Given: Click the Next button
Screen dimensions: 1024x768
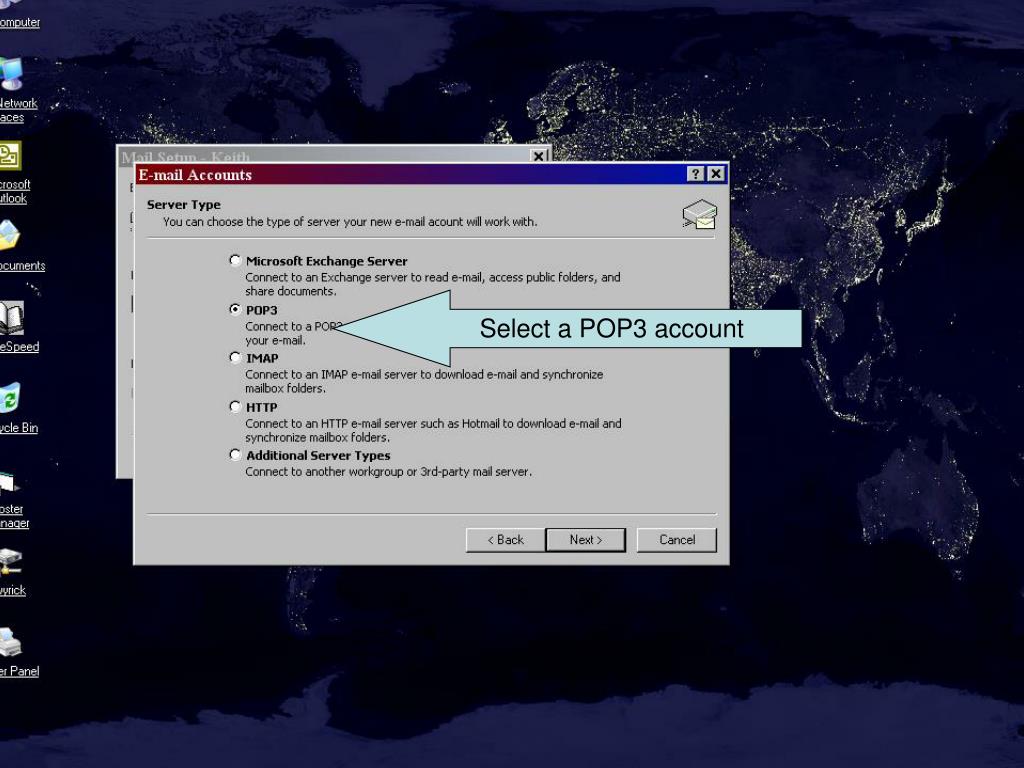Looking at the screenshot, I should (x=585, y=539).
